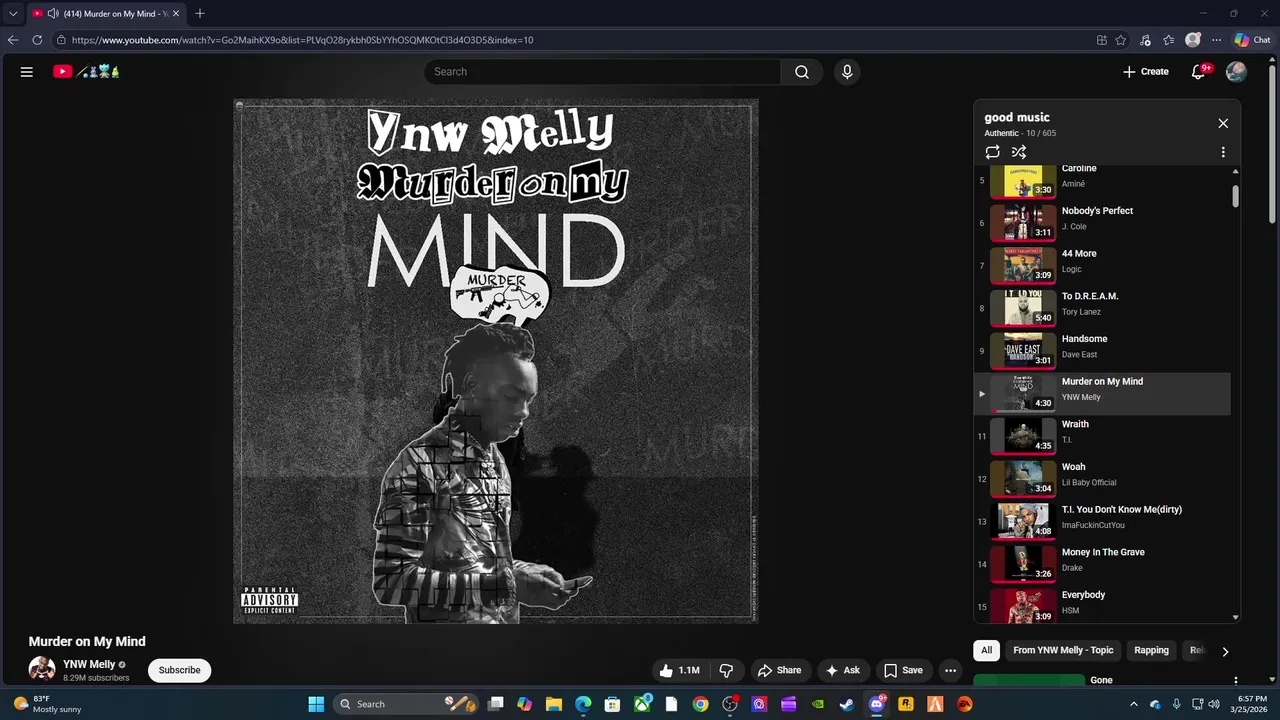The height and width of the screenshot is (720, 1280).
Task: Toggle playlist shuffle
Action: tap(1019, 152)
